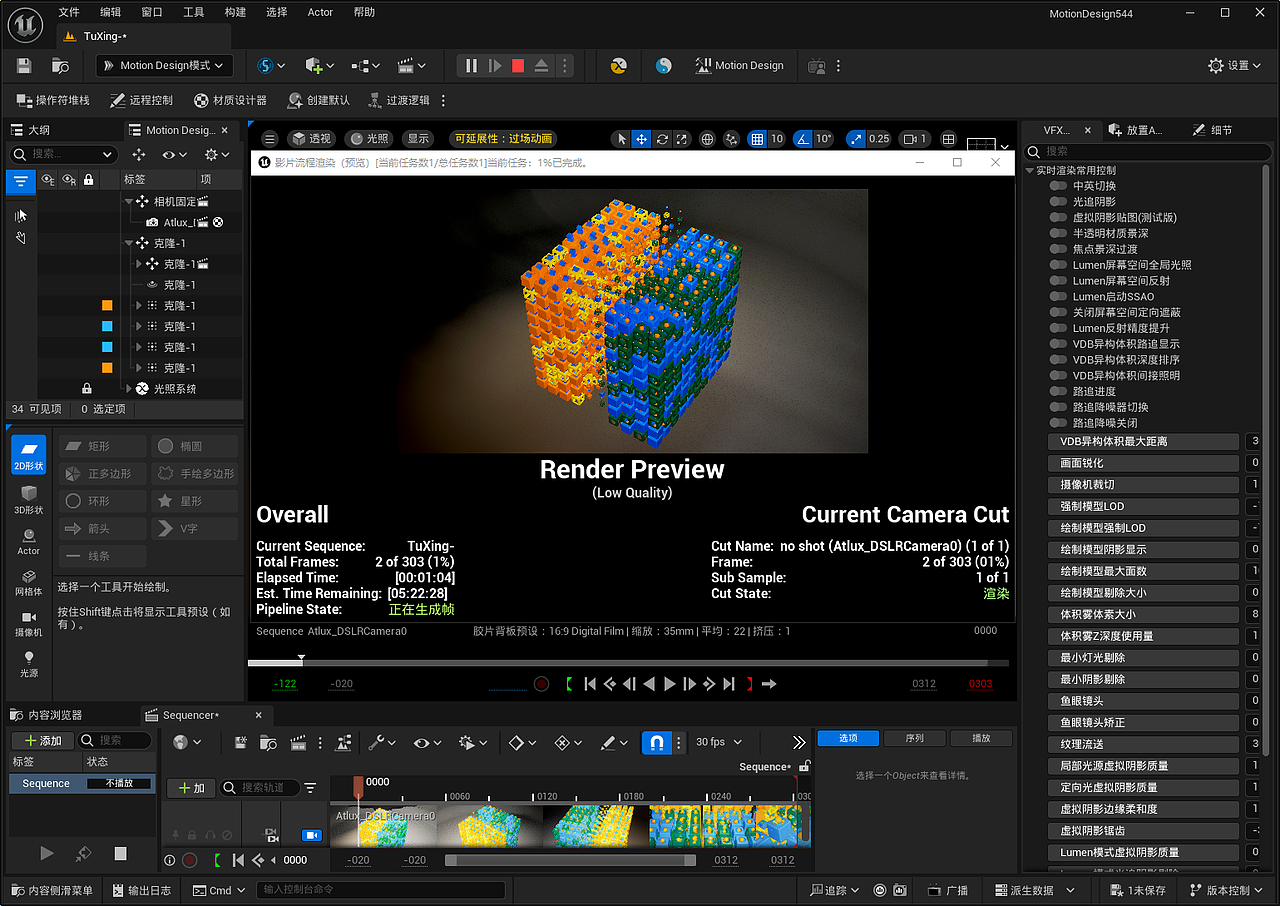Toggle the Lumen启动SSAO switch
Screen dimensions: 1280x906
click(1058, 297)
